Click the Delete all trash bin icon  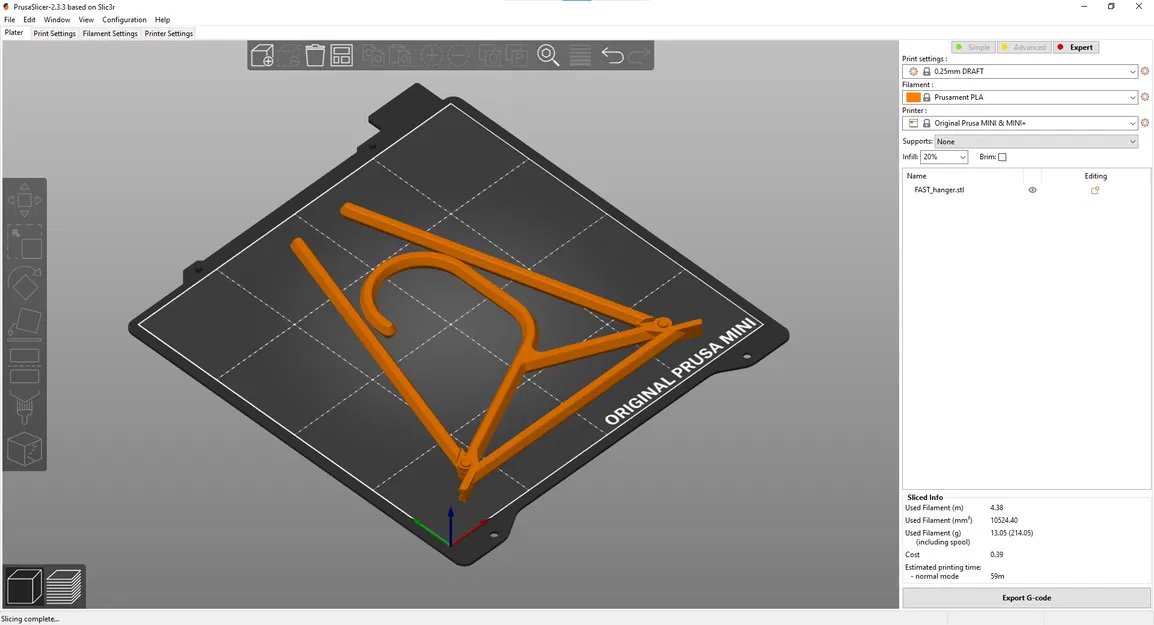(x=315, y=55)
